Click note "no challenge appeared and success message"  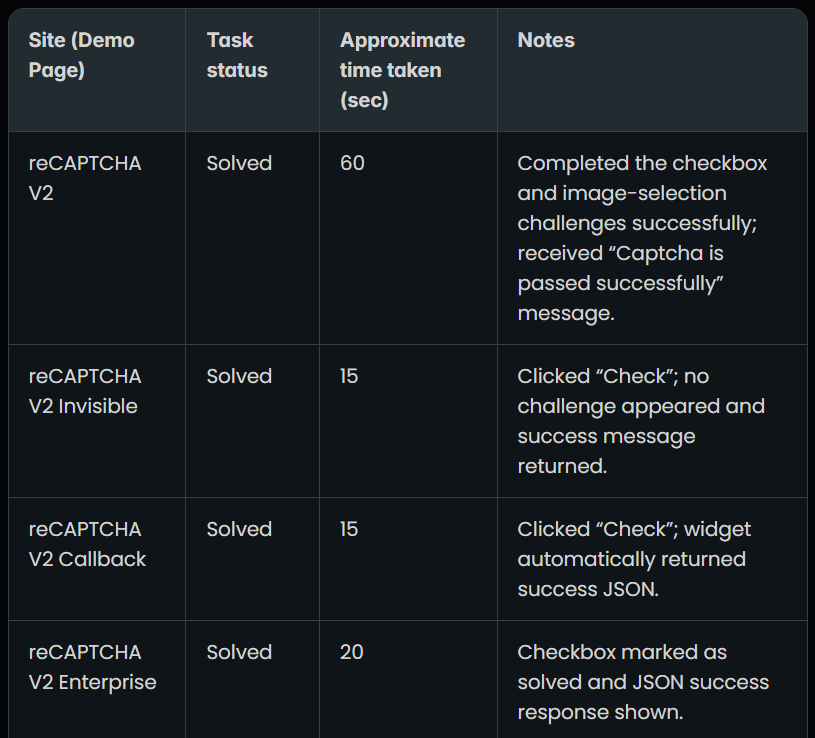pyautogui.click(x=641, y=421)
